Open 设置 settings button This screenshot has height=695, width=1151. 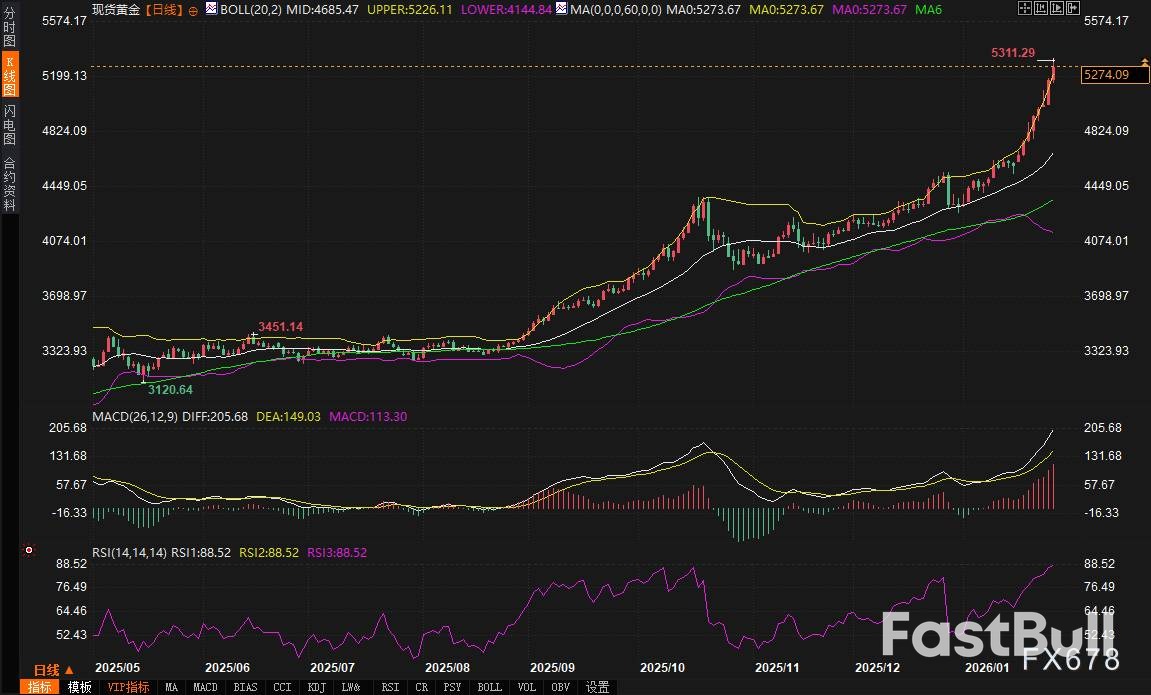click(x=597, y=687)
